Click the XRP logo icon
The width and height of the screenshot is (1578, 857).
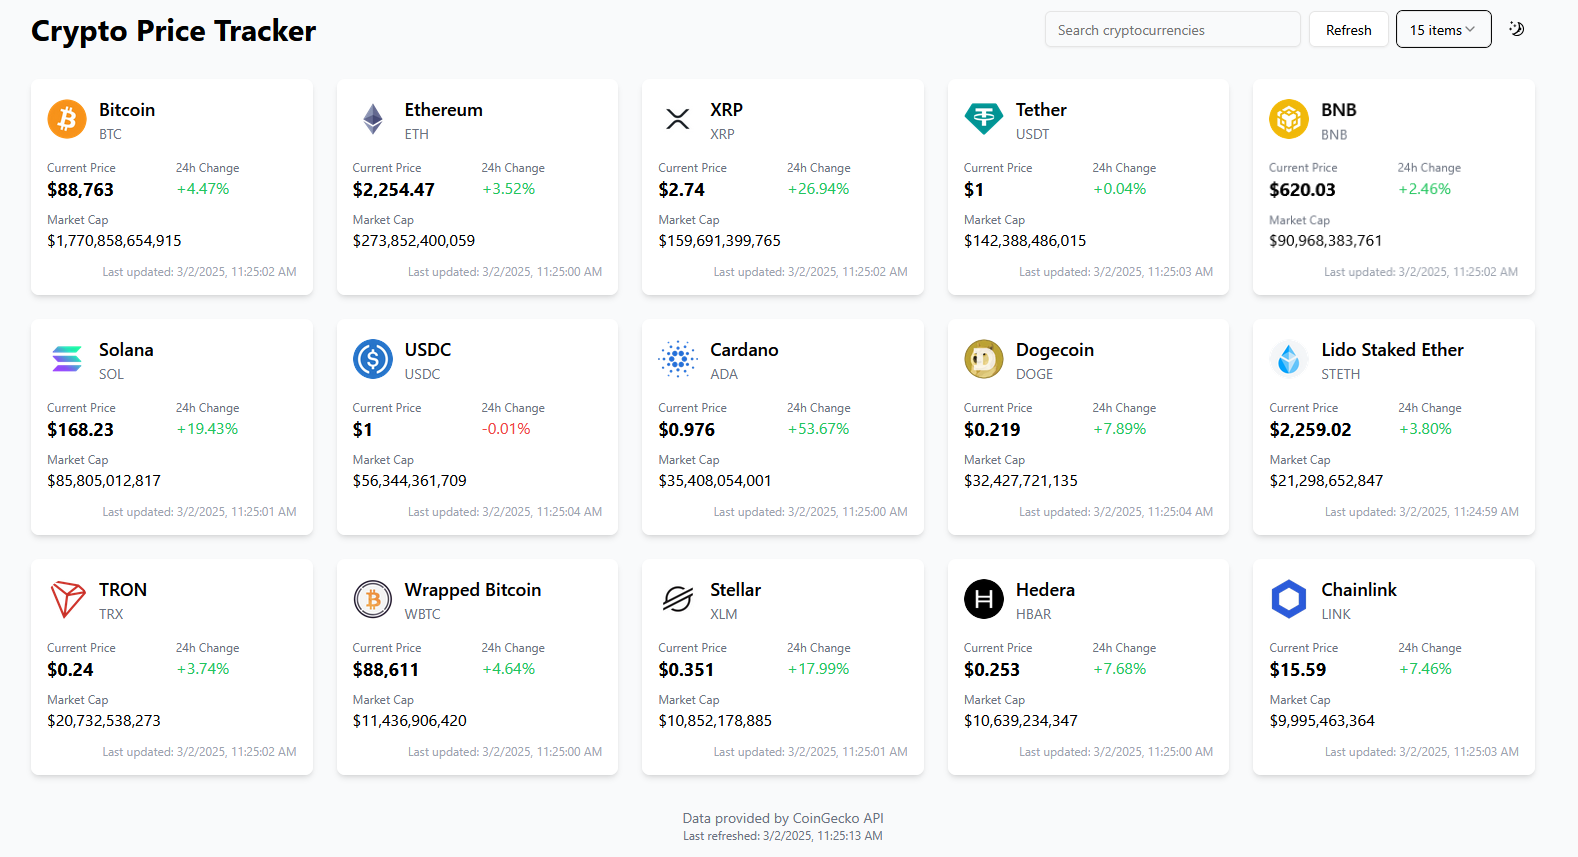tap(678, 119)
